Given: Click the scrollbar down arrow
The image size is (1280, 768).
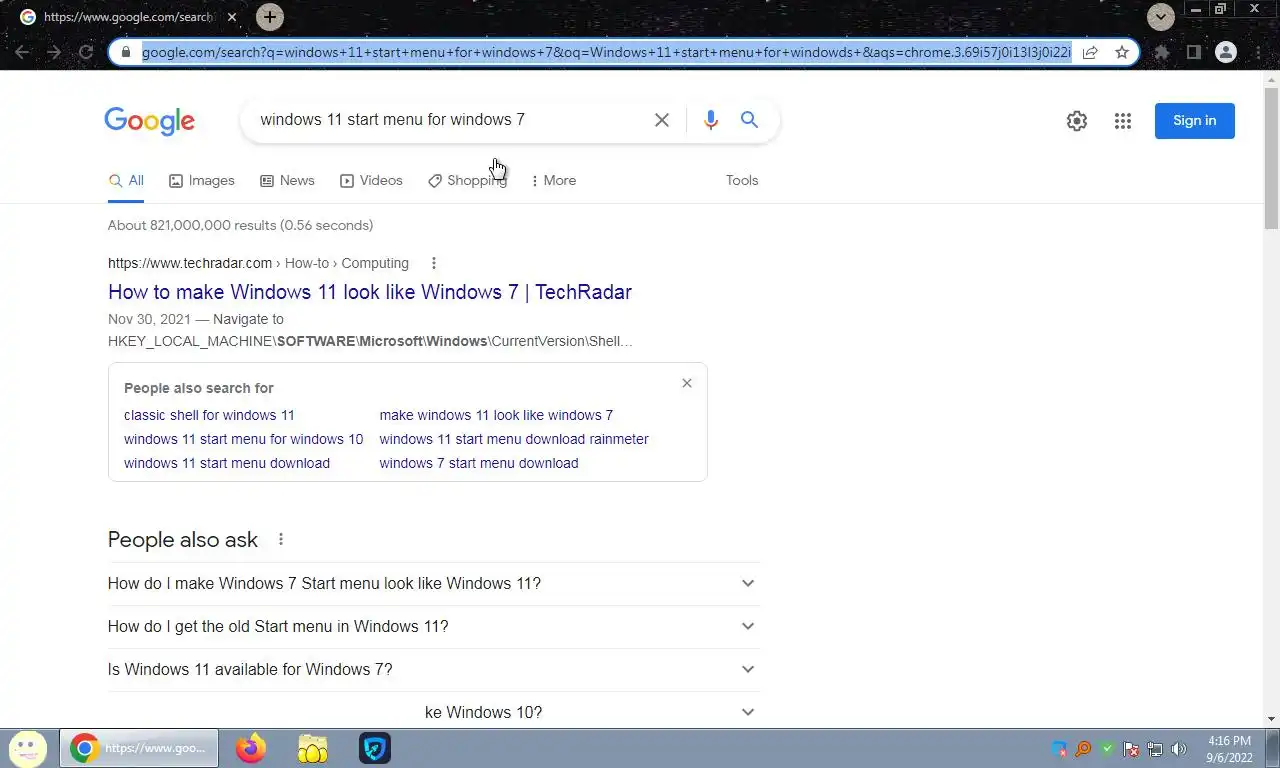Looking at the screenshot, I should coord(1271,718).
